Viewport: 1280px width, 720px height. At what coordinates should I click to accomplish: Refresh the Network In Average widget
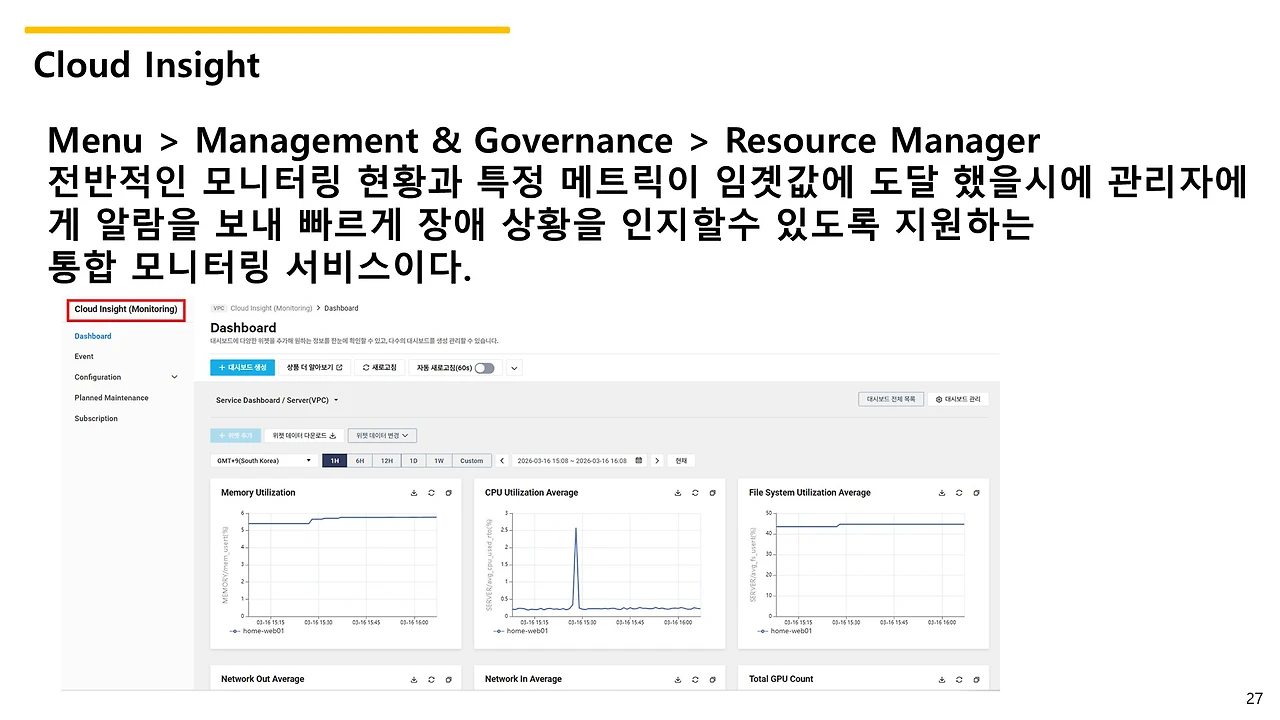pyautogui.click(x=695, y=679)
